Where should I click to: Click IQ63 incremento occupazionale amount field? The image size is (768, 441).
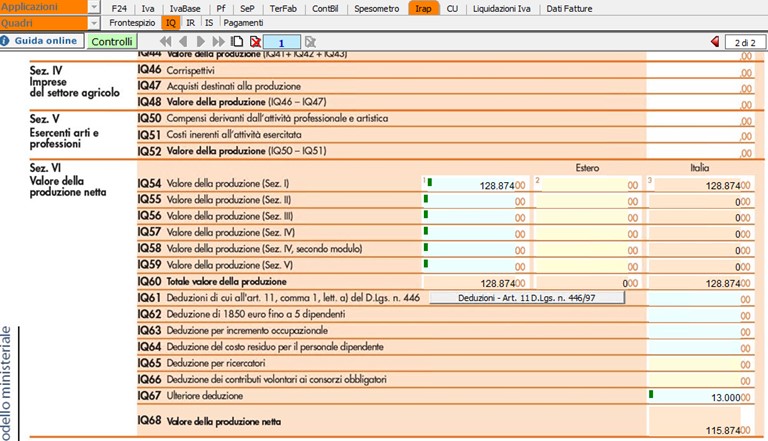701,331
